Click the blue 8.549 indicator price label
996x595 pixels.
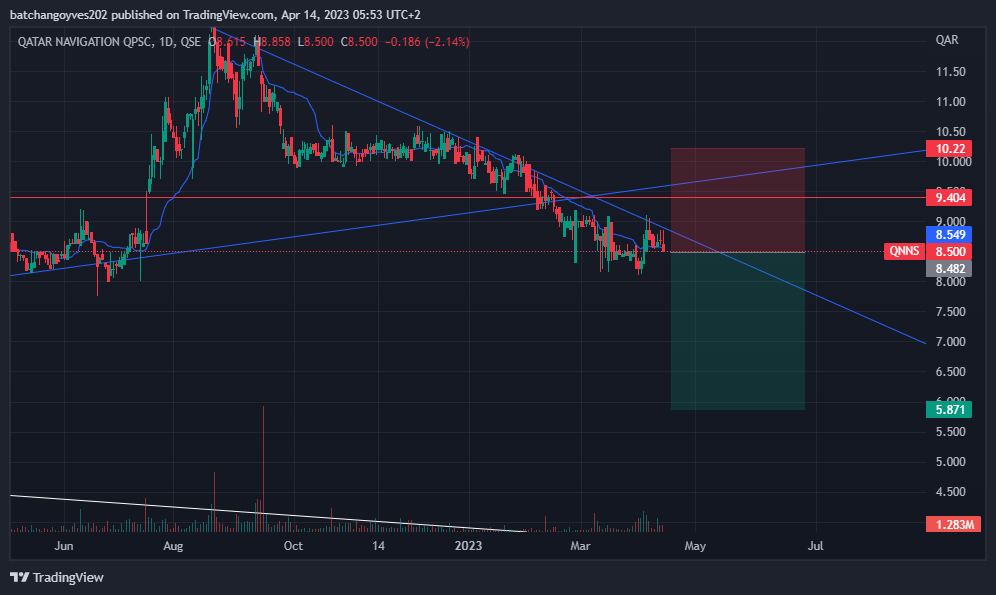click(949, 234)
